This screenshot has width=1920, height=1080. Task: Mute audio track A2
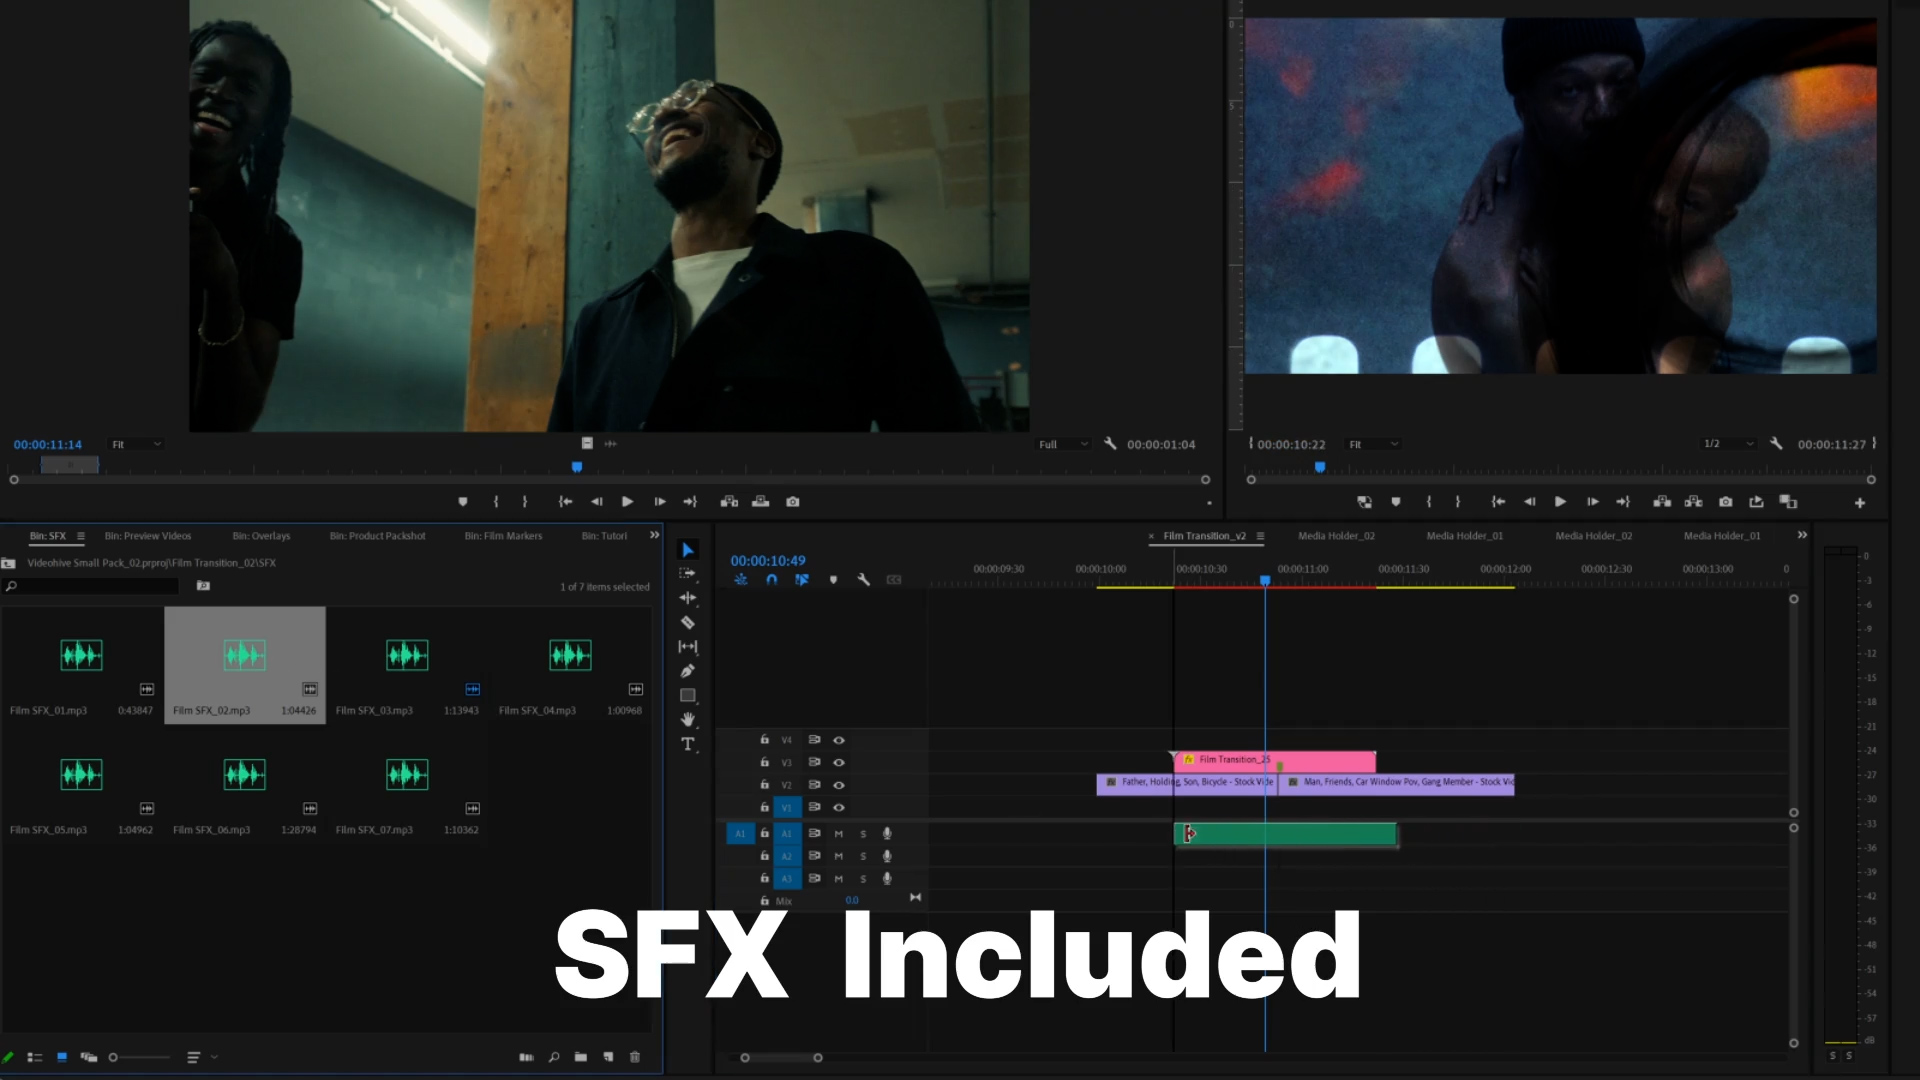coord(839,856)
